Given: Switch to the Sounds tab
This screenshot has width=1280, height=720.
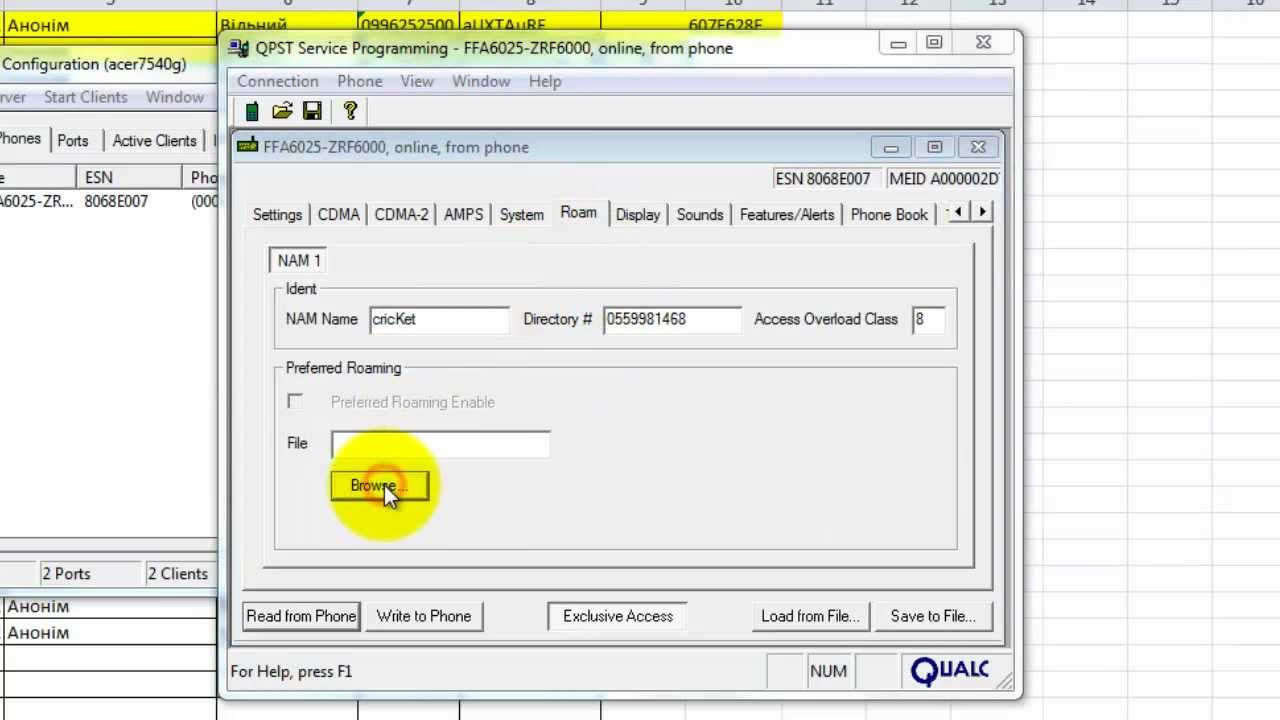Looking at the screenshot, I should tap(700, 215).
